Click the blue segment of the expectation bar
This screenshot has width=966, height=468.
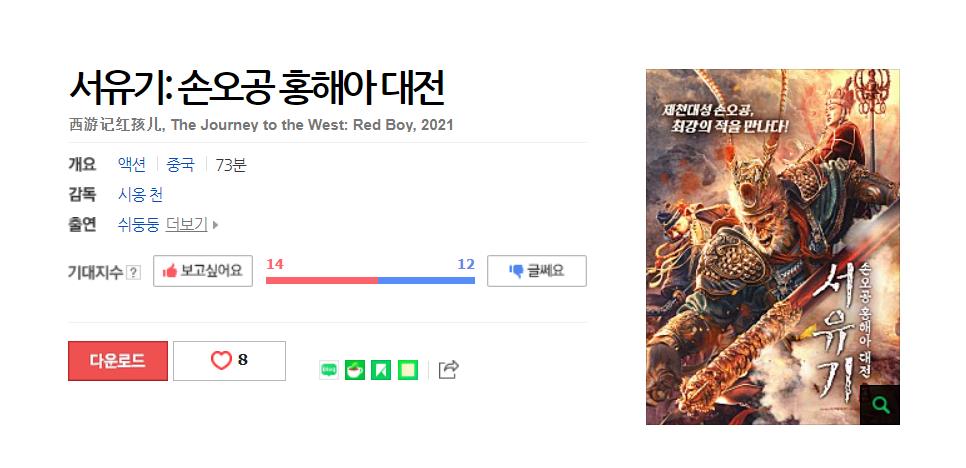click(426, 280)
